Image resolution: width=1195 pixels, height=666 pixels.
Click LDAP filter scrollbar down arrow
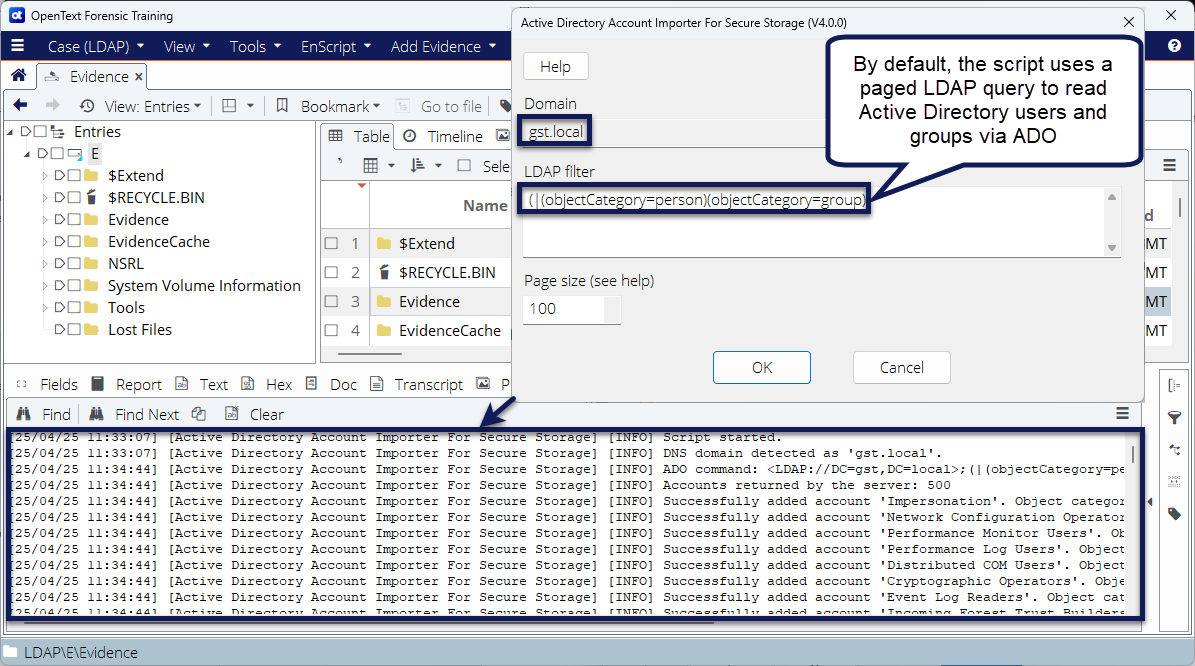(1112, 248)
